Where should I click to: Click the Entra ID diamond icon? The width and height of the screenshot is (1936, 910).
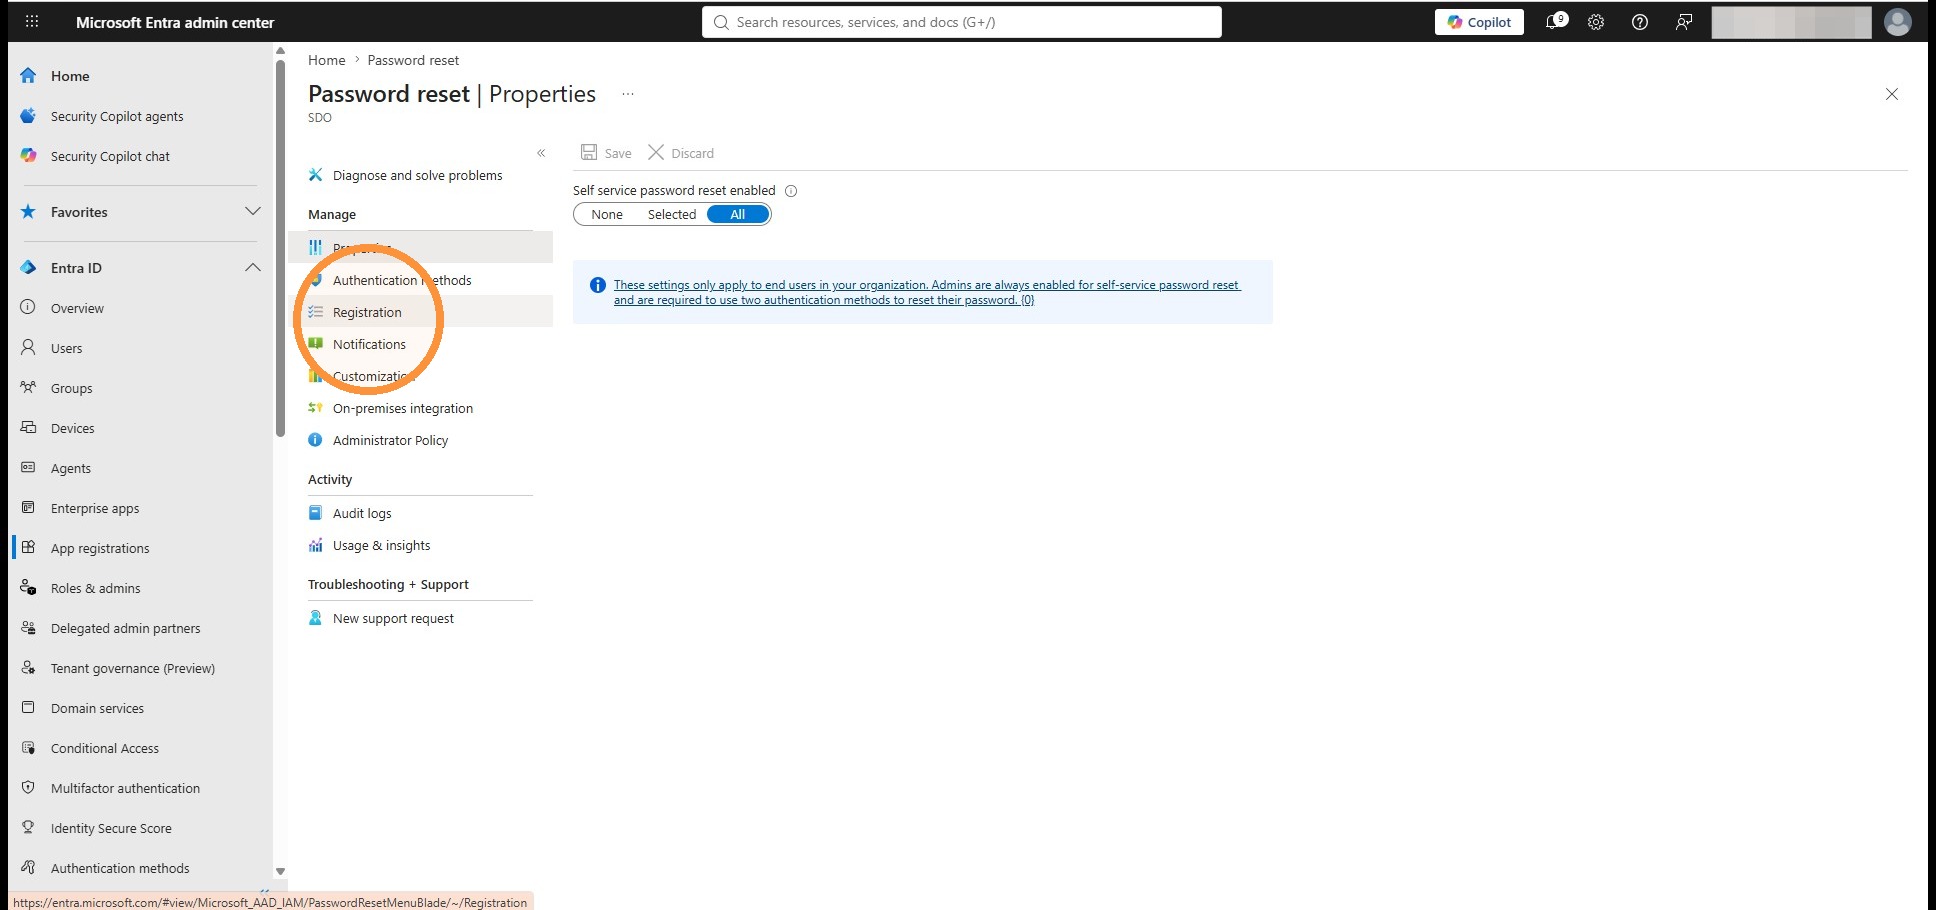pos(28,268)
